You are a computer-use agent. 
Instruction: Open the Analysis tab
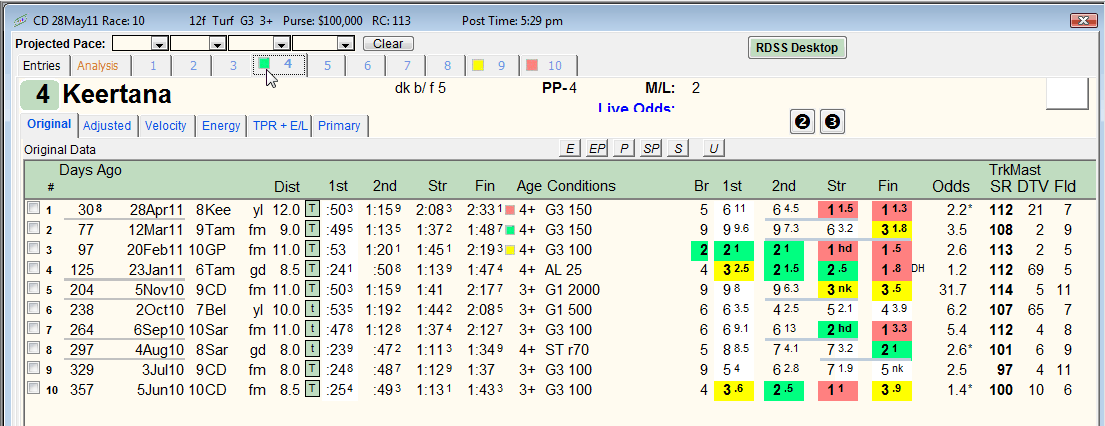(x=97, y=66)
